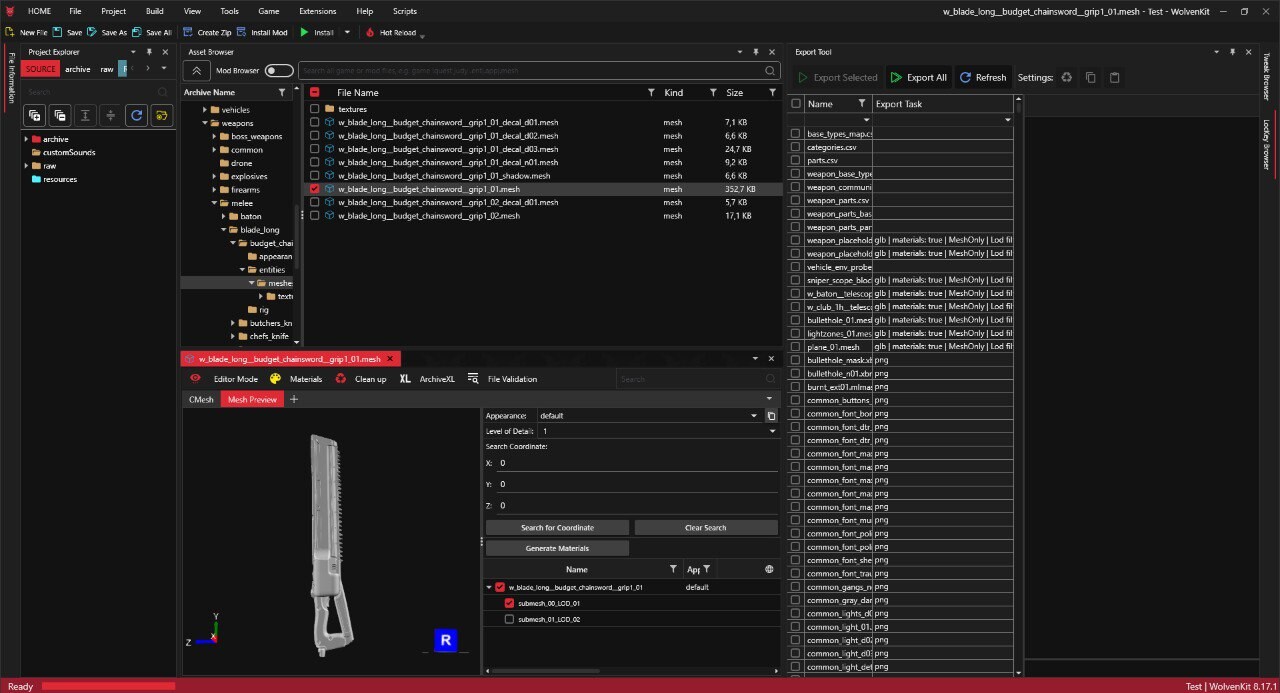Switch to the CMesh tab
1280x693 pixels.
[201, 399]
